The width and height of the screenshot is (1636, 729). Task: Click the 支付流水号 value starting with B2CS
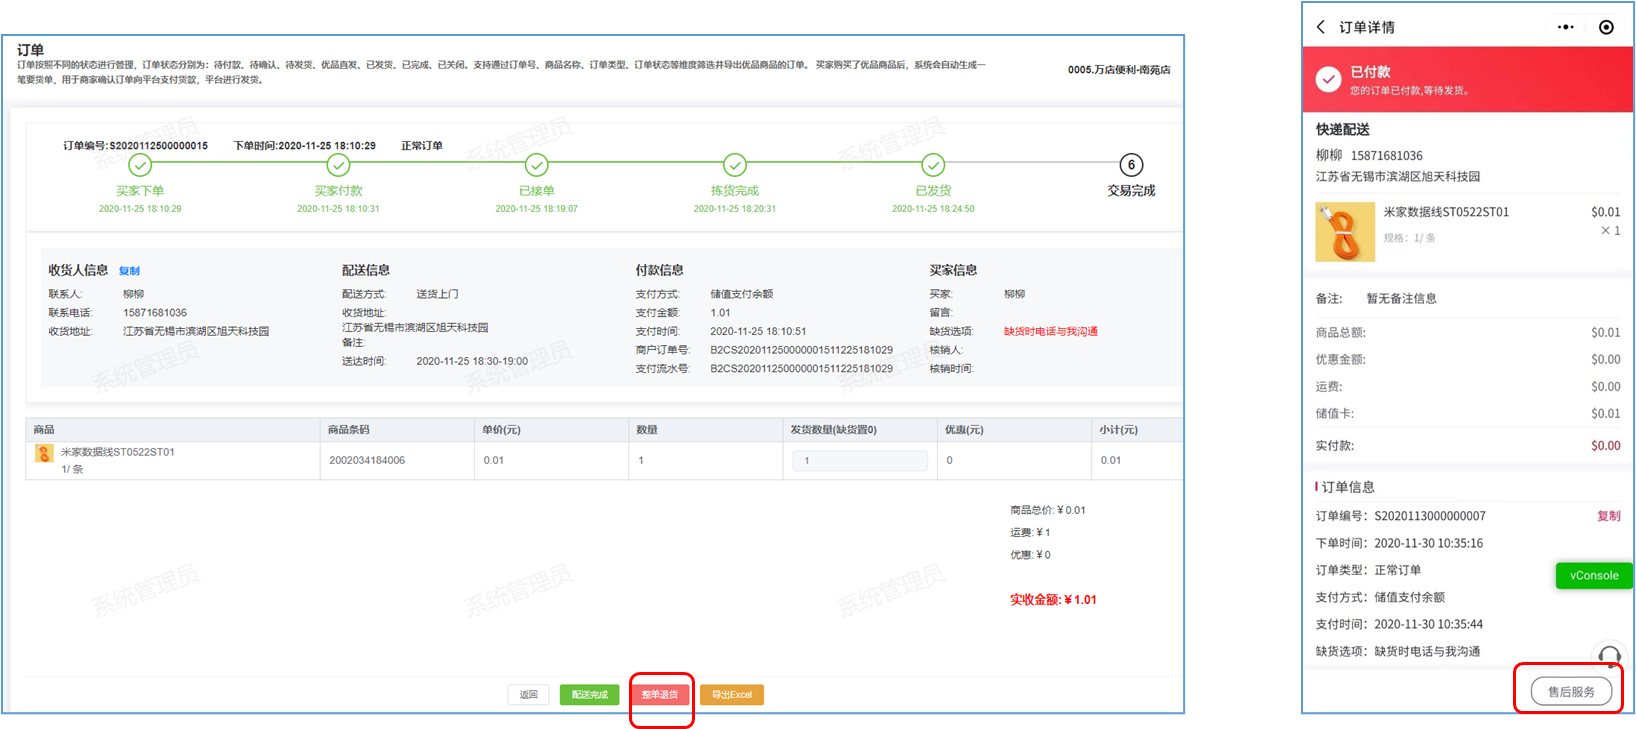pyautogui.click(x=802, y=369)
